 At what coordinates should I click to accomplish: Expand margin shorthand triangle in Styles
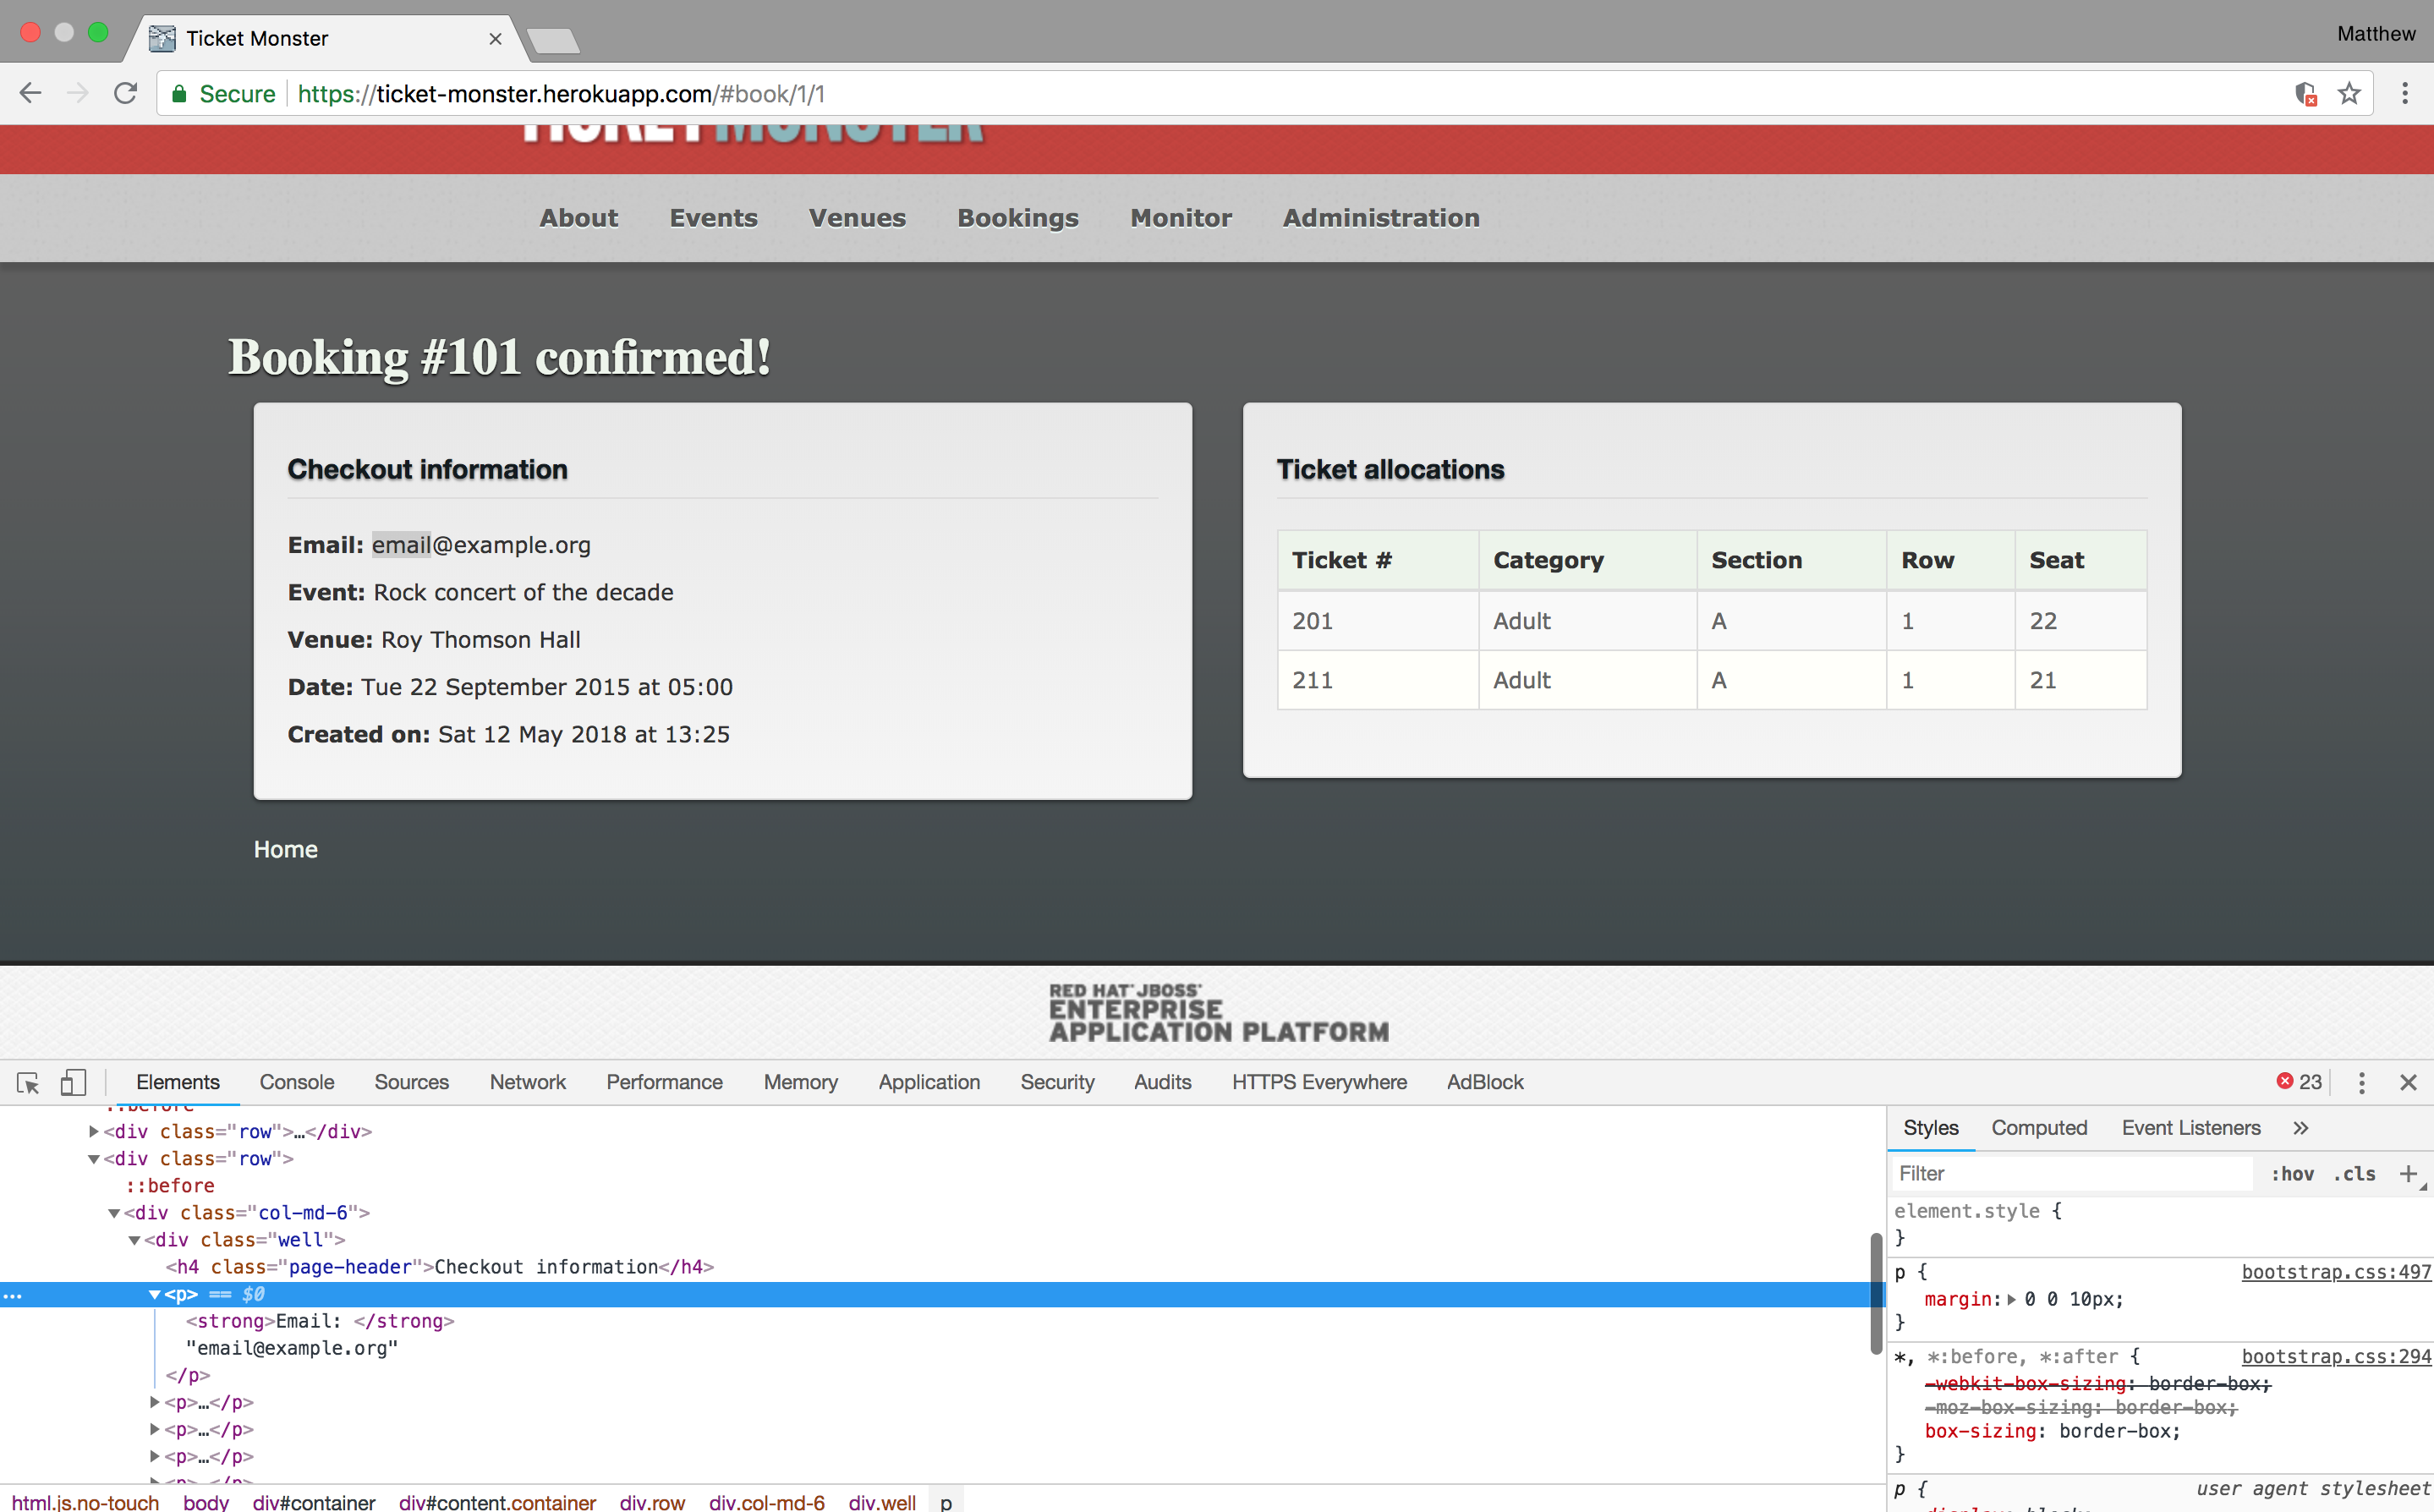click(2011, 1299)
